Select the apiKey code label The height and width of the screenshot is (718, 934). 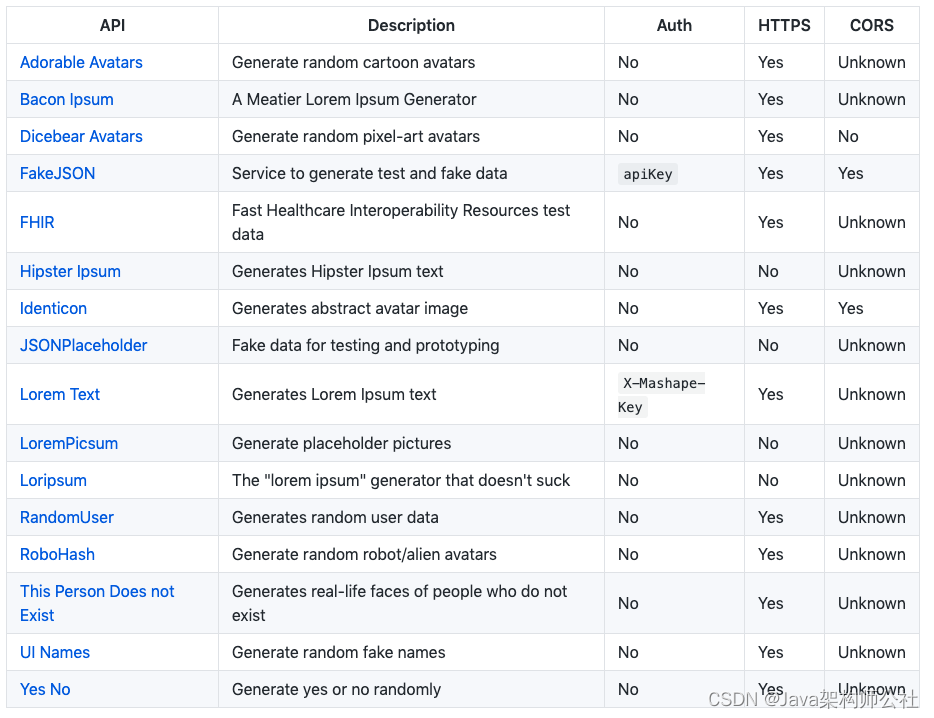coord(647,174)
